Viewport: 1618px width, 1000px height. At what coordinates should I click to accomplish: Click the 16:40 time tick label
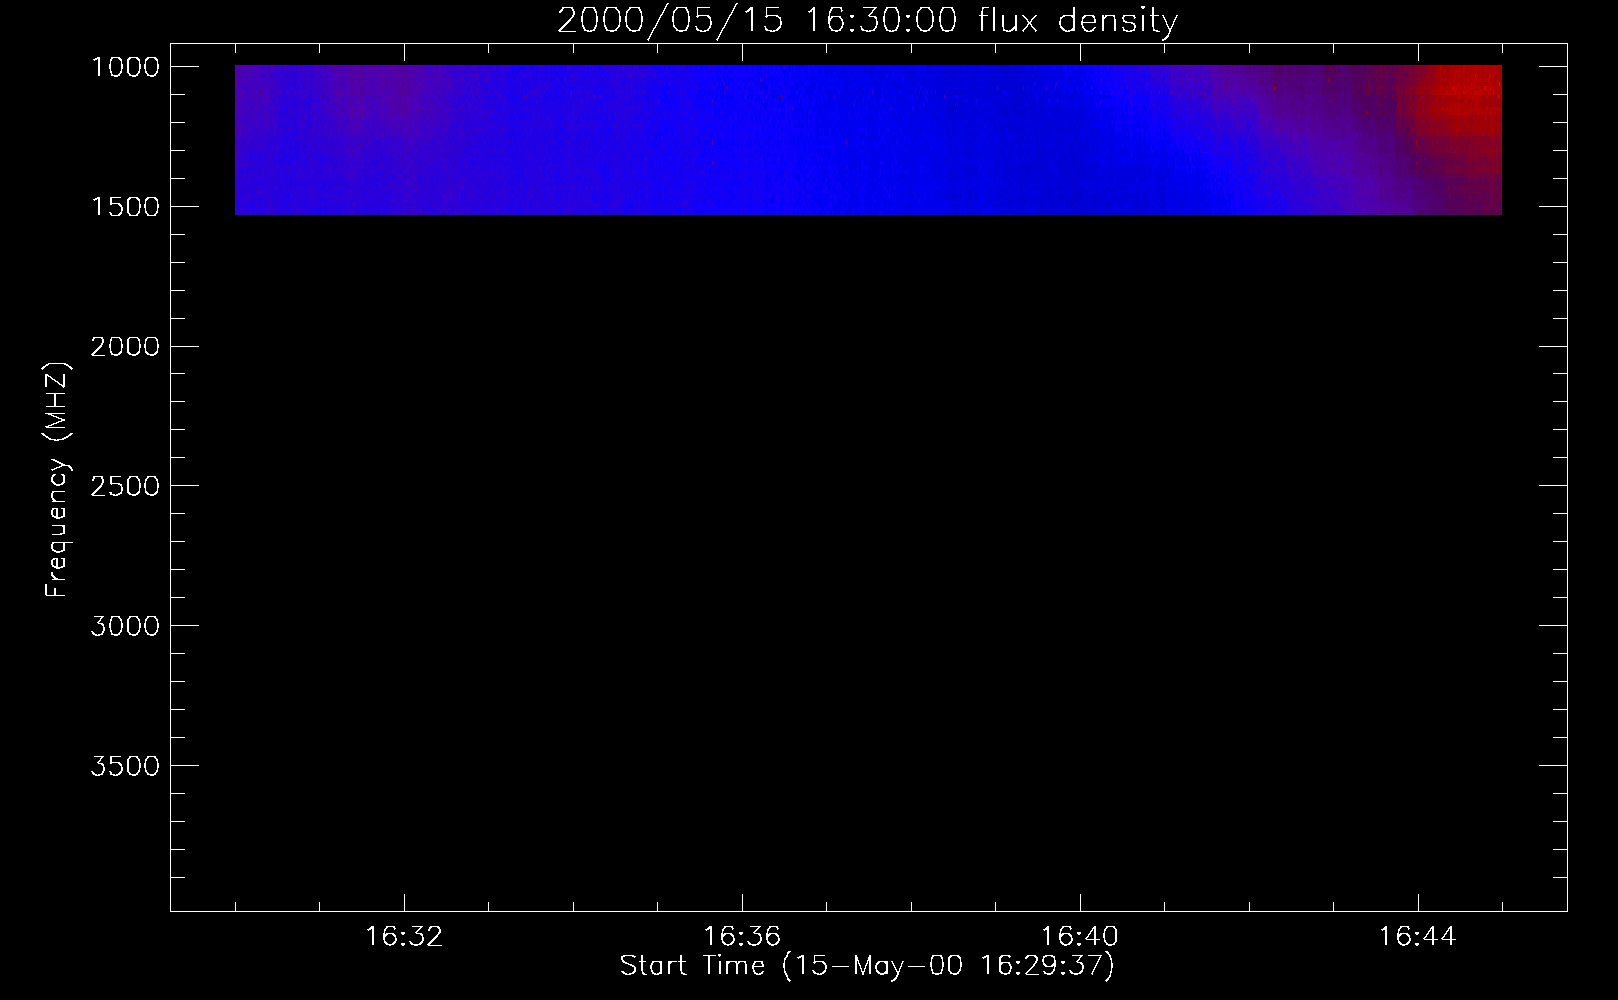pyautogui.click(x=1080, y=937)
